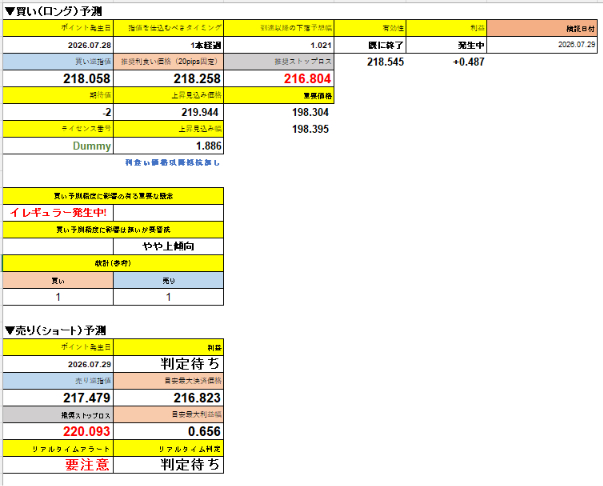Viewport: 603px width, 486px height.
Task: Select the '1' cell under 売り
Action: [x=168, y=297]
